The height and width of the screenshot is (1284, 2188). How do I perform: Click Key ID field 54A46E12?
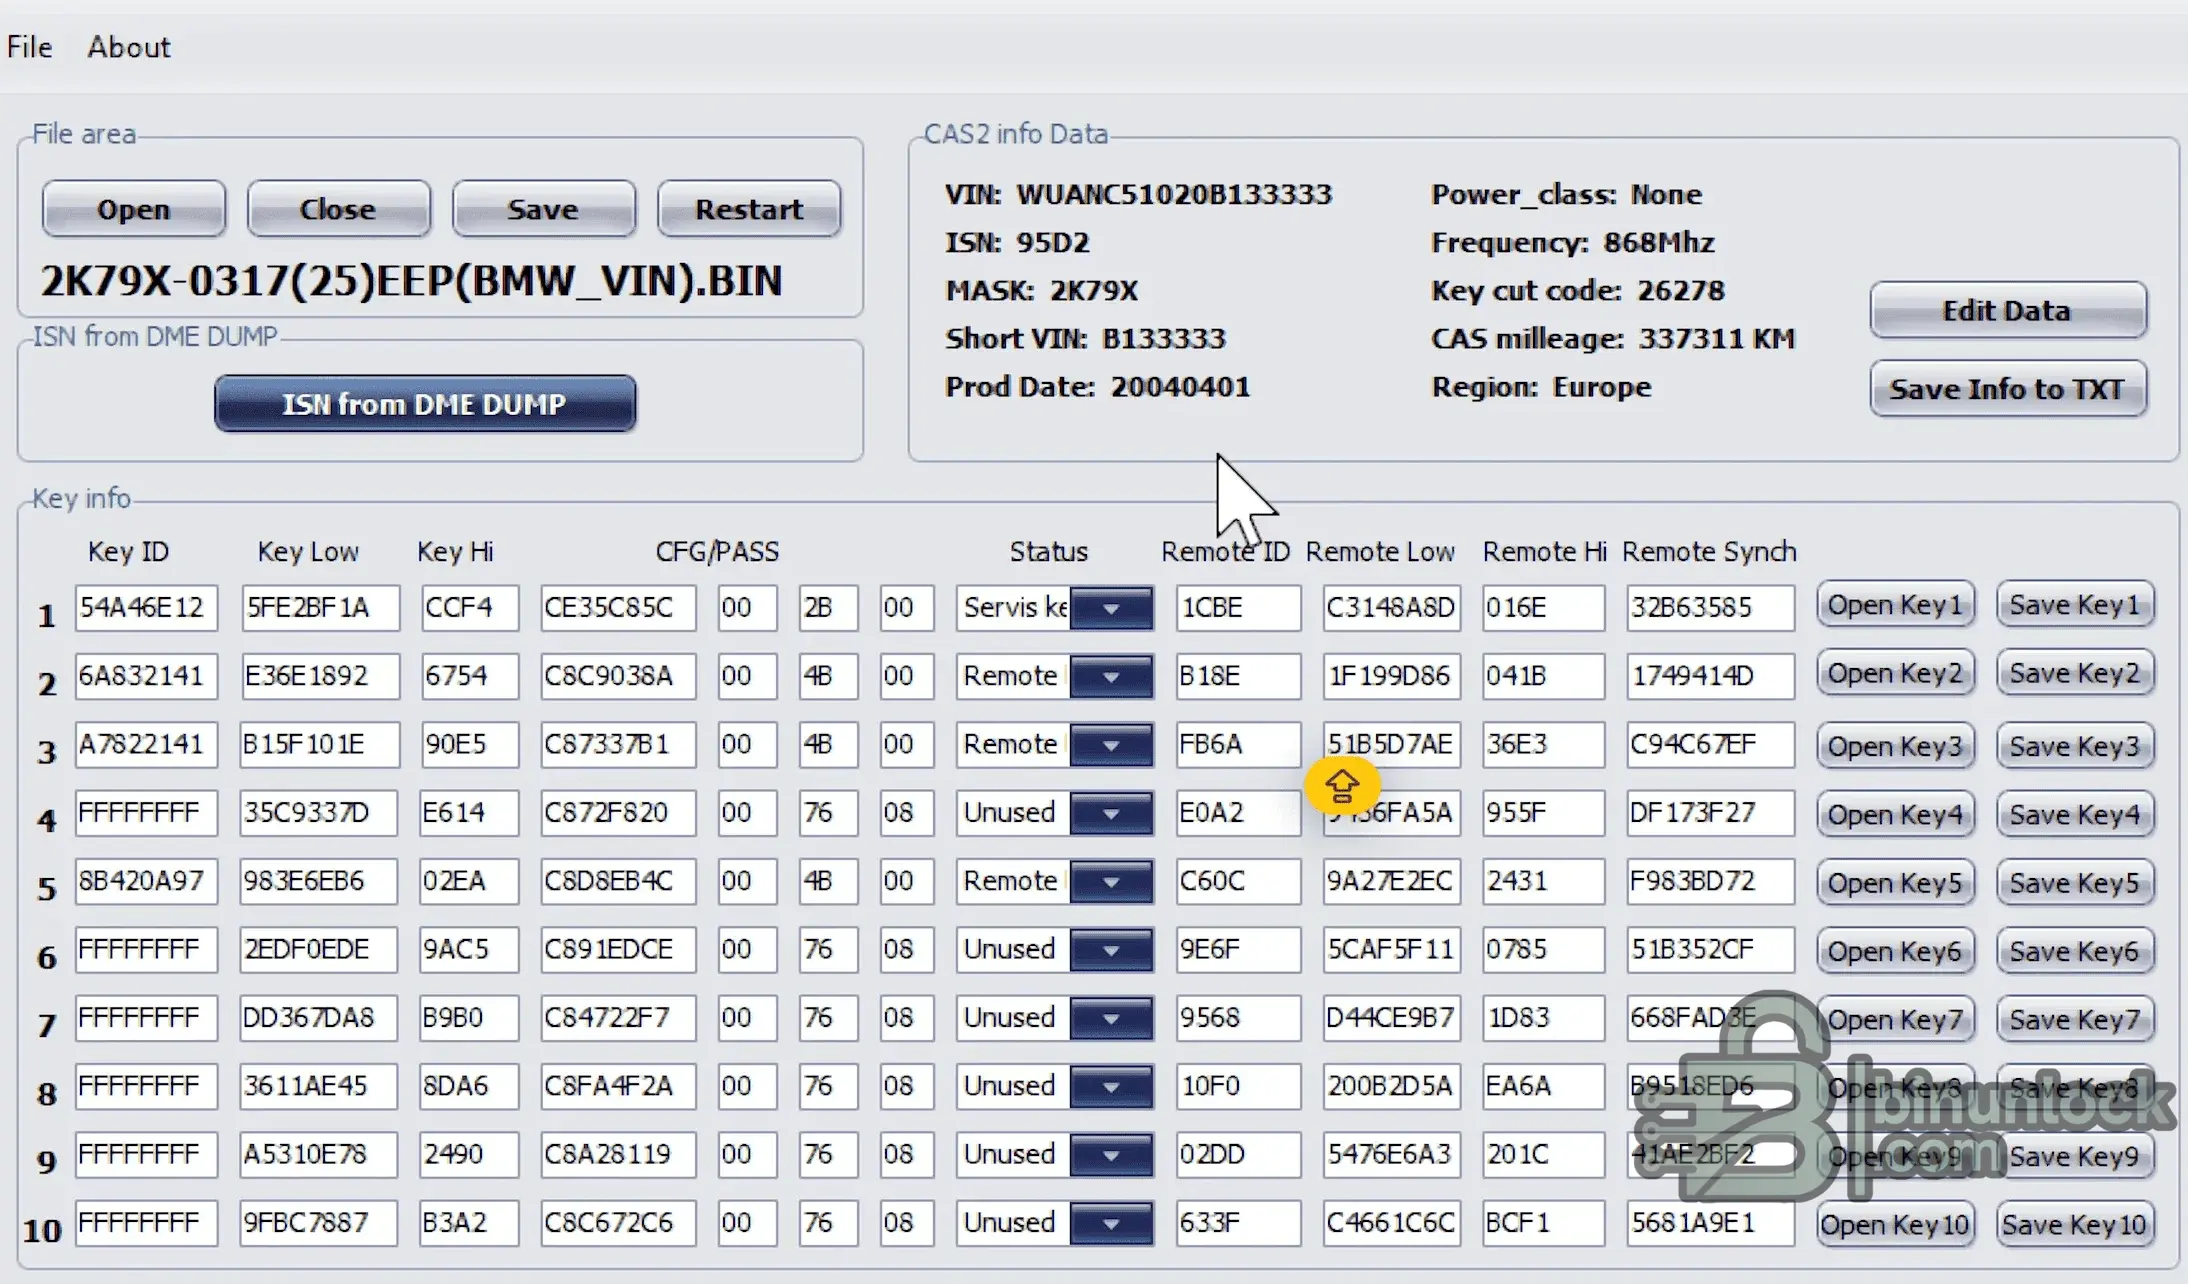[x=146, y=608]
